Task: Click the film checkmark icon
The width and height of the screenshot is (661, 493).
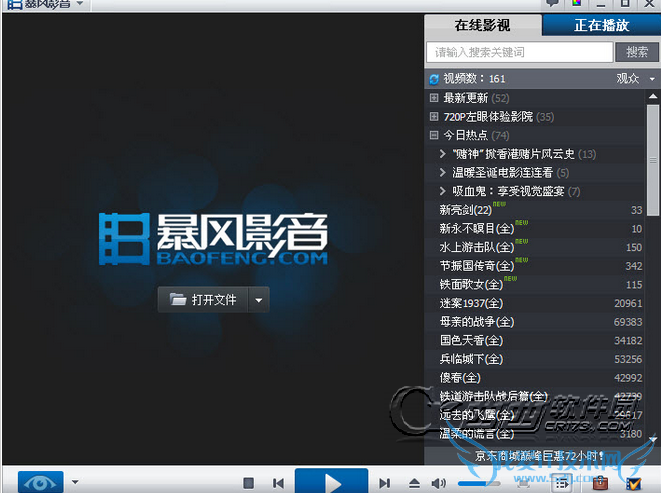Action: pyautogui.click(x=633, y=484)
